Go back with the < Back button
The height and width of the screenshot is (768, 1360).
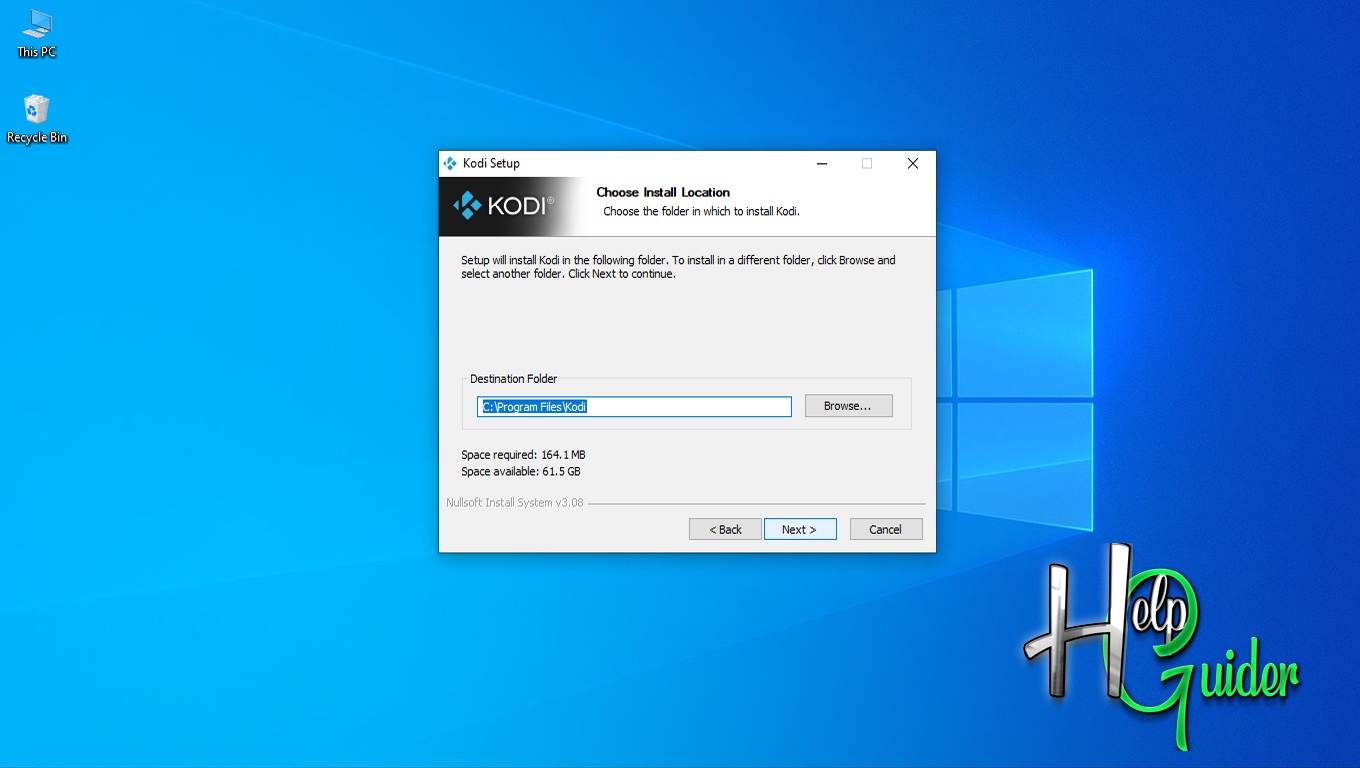point(725,529)
